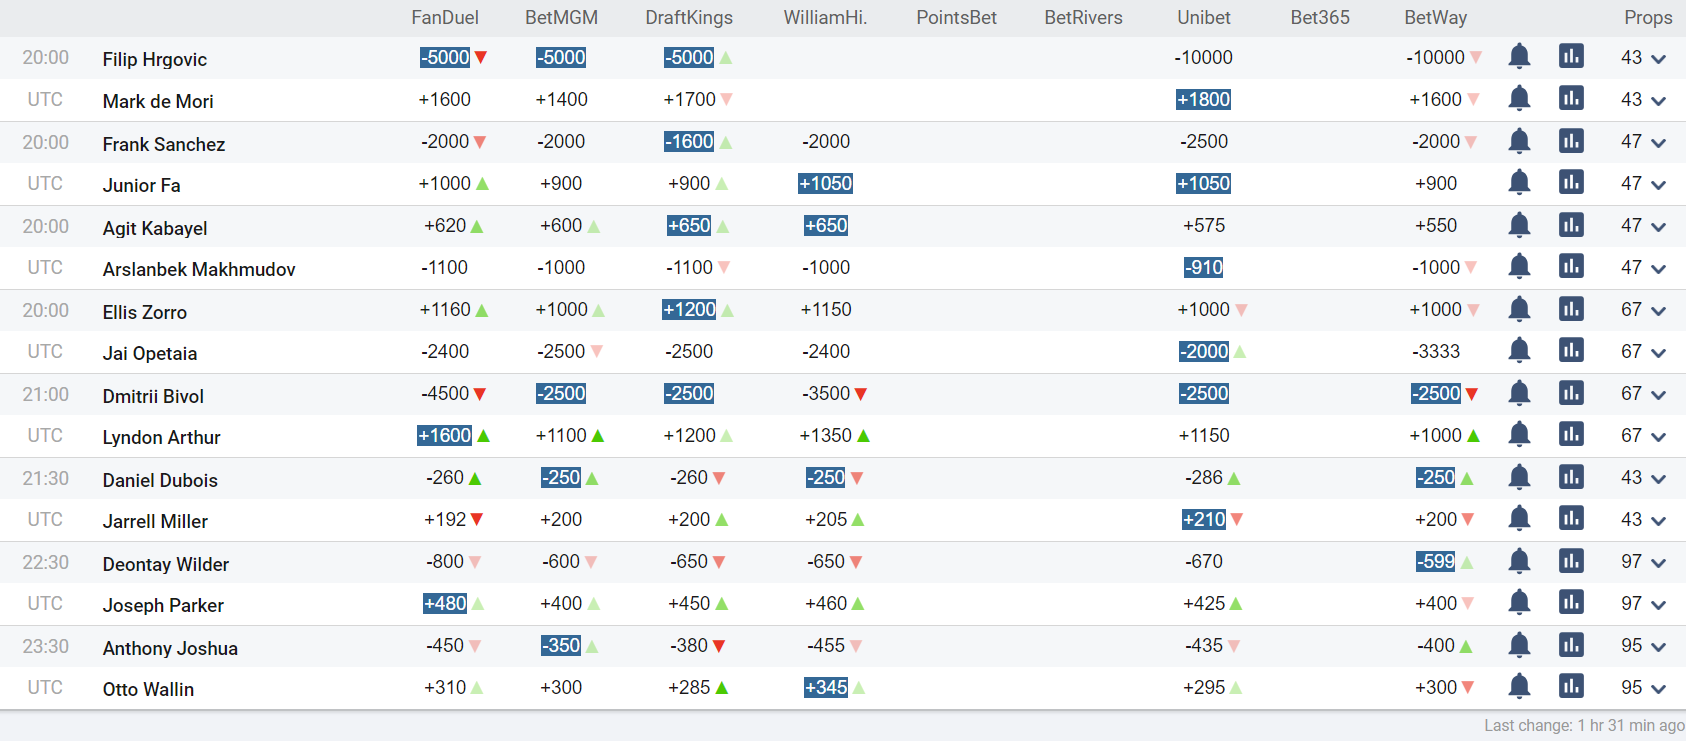Select the PointsBet column header
The width and height of the screenshot is (1686, 741).
point(956,18)
